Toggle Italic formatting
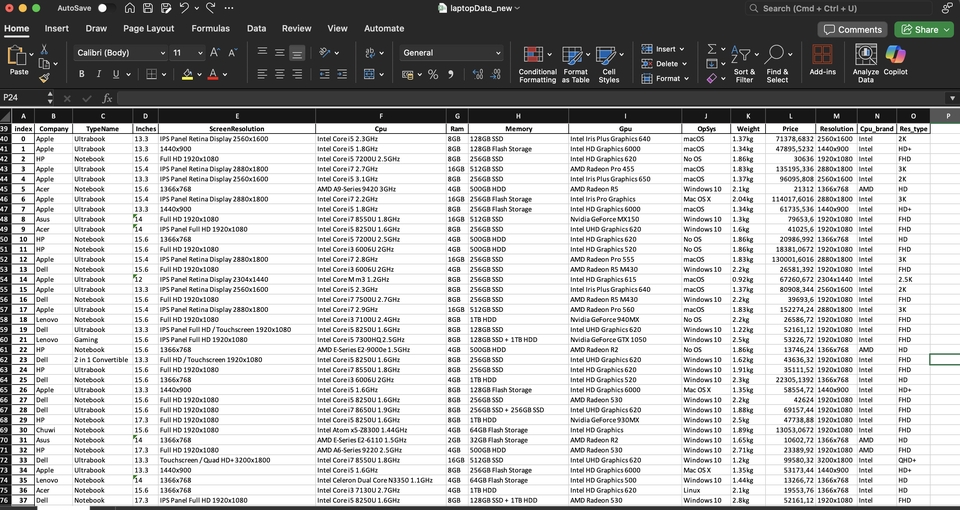This screenshot has width=960, height=510. coord(98,74)
